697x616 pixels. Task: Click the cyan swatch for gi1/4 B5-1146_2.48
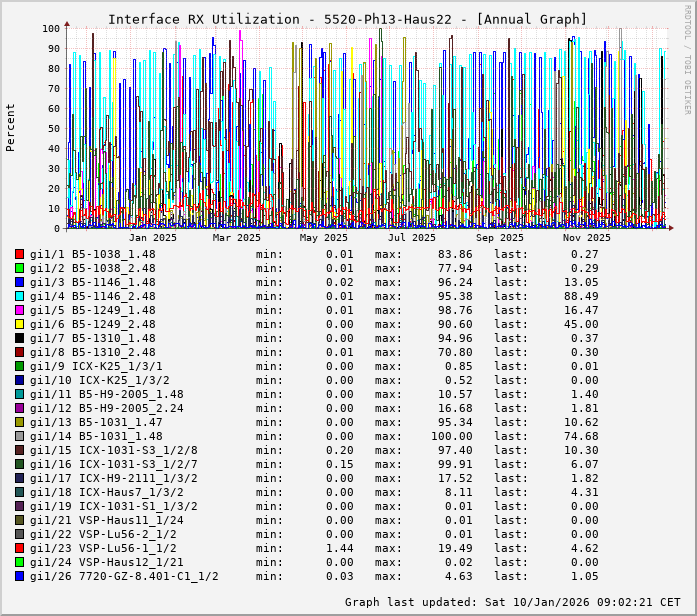click(x=20, y=296)
